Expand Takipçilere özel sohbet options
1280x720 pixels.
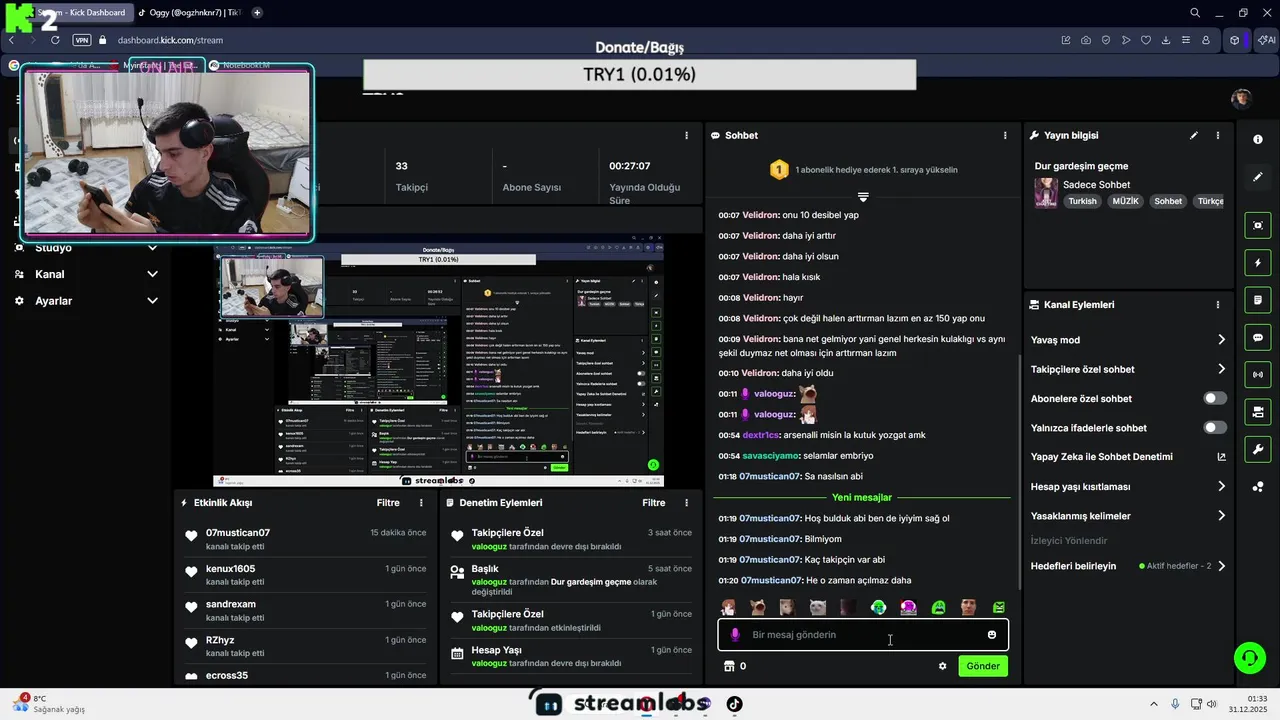[x=1221, y=369]
